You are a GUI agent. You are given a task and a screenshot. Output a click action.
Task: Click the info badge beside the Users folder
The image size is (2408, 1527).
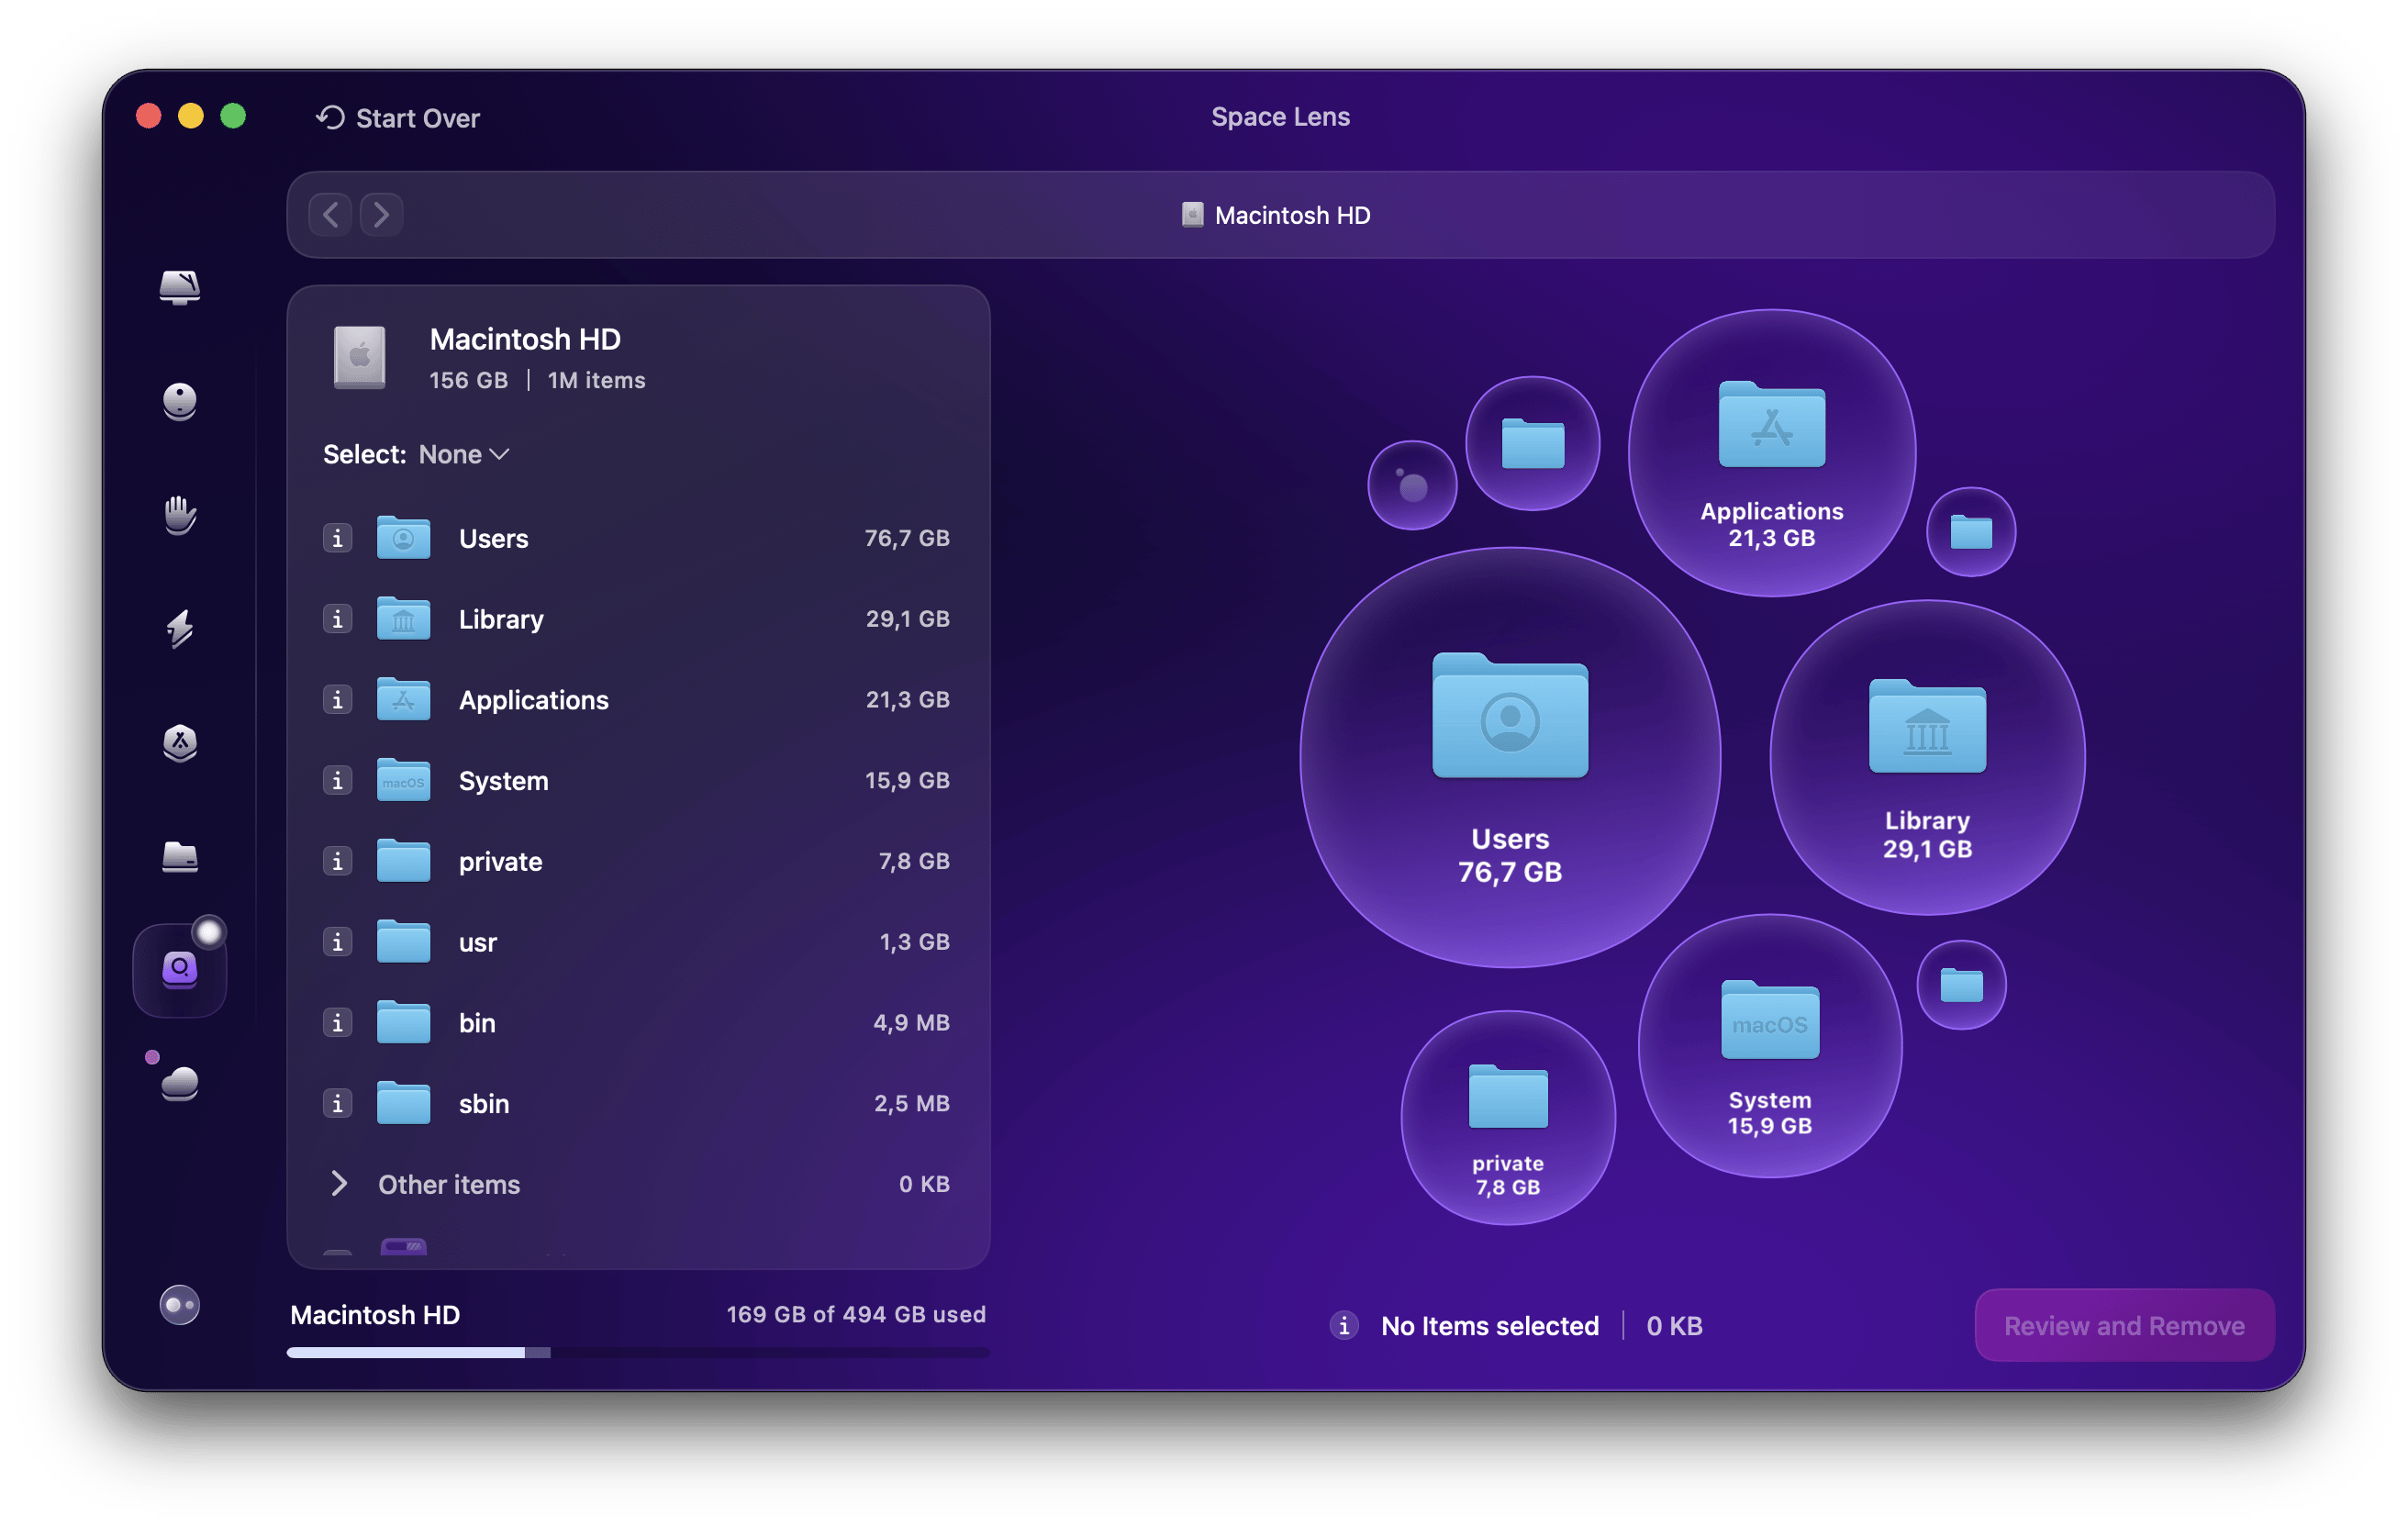[x=338, y=537]
